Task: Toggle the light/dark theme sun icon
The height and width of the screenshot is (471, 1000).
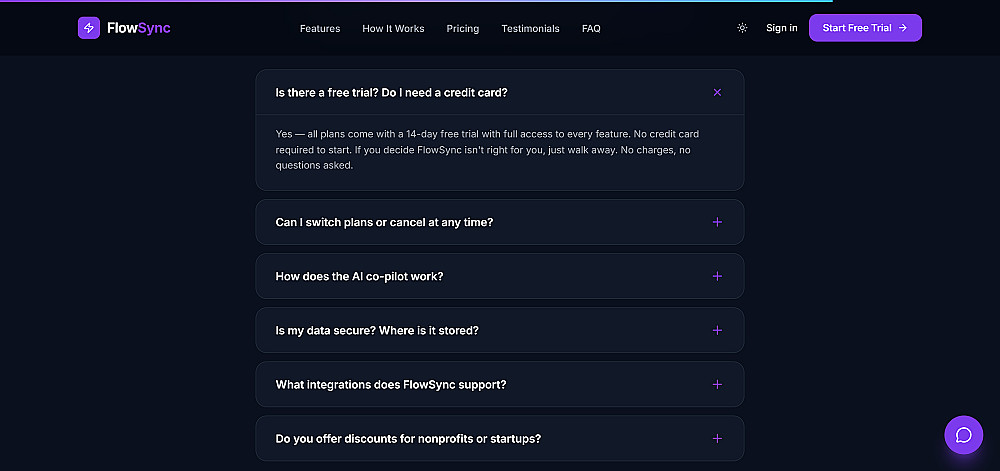Action: point(742,28)
